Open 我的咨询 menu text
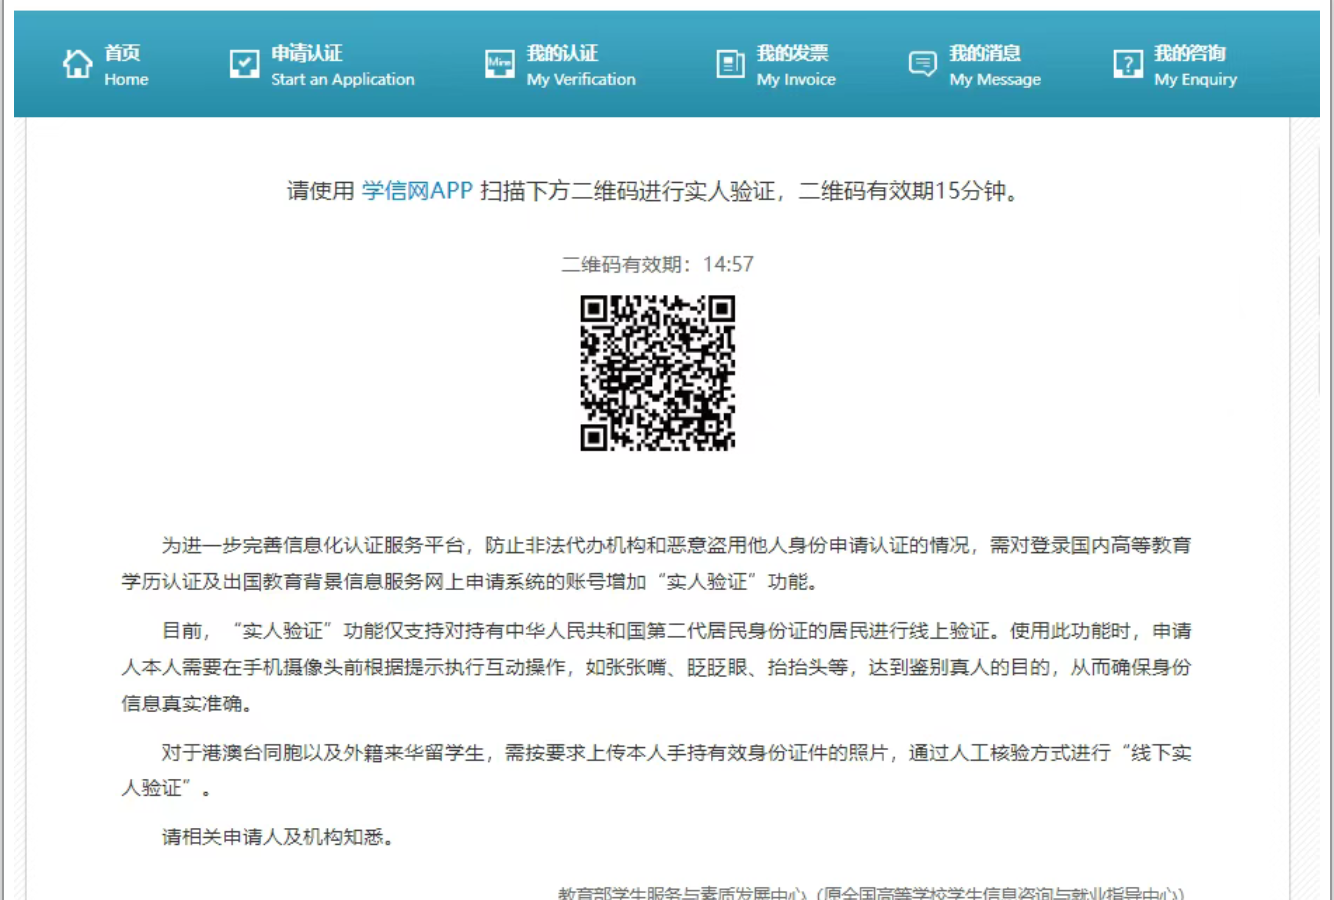The height and width of the screenshot is (900, 1334). [x=1189, y=53]
